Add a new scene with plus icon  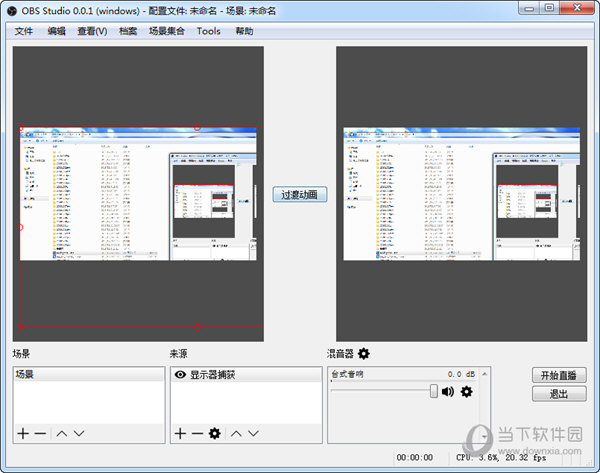pos(22,433)
